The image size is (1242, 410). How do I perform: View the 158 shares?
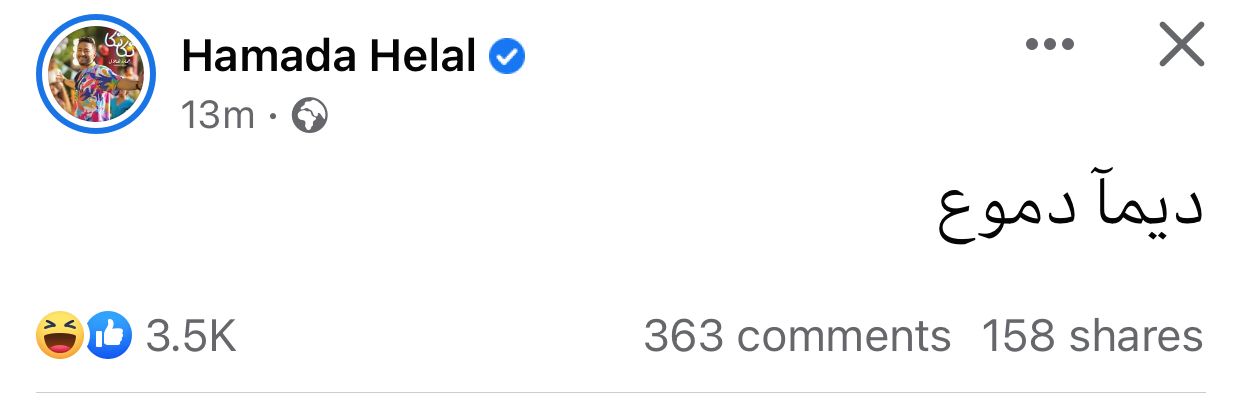point(1092,336)
